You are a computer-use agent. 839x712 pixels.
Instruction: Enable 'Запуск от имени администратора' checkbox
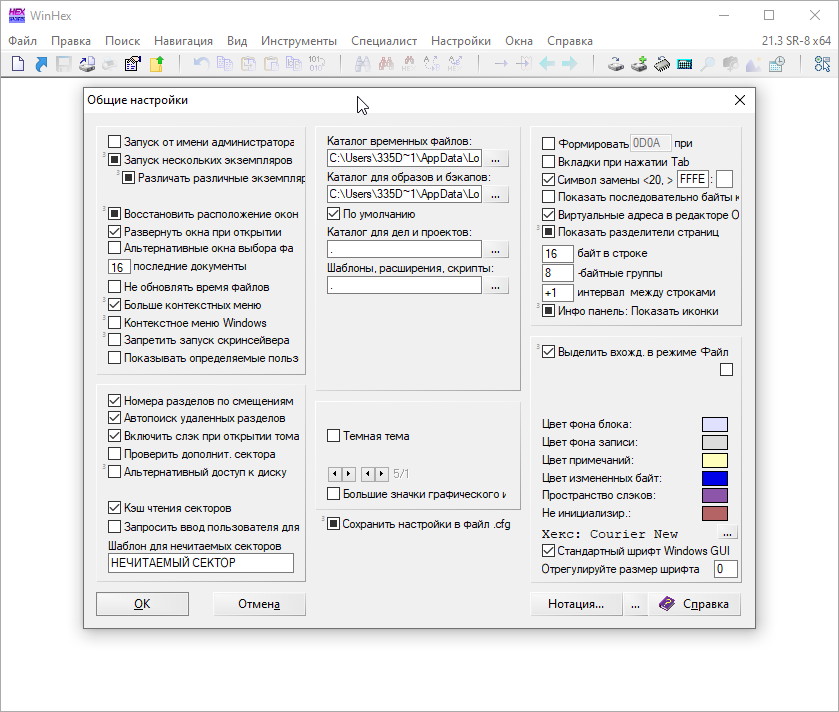(114, 142)
